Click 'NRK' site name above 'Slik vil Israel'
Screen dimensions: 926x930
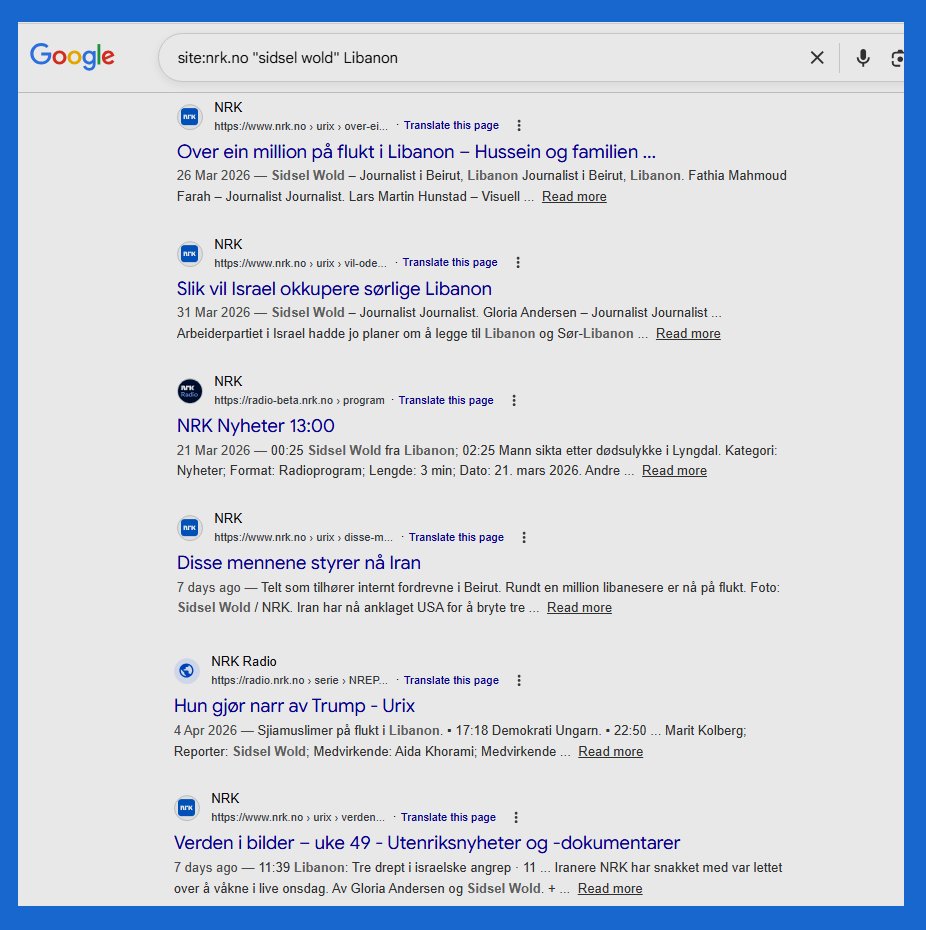[228, 244]
